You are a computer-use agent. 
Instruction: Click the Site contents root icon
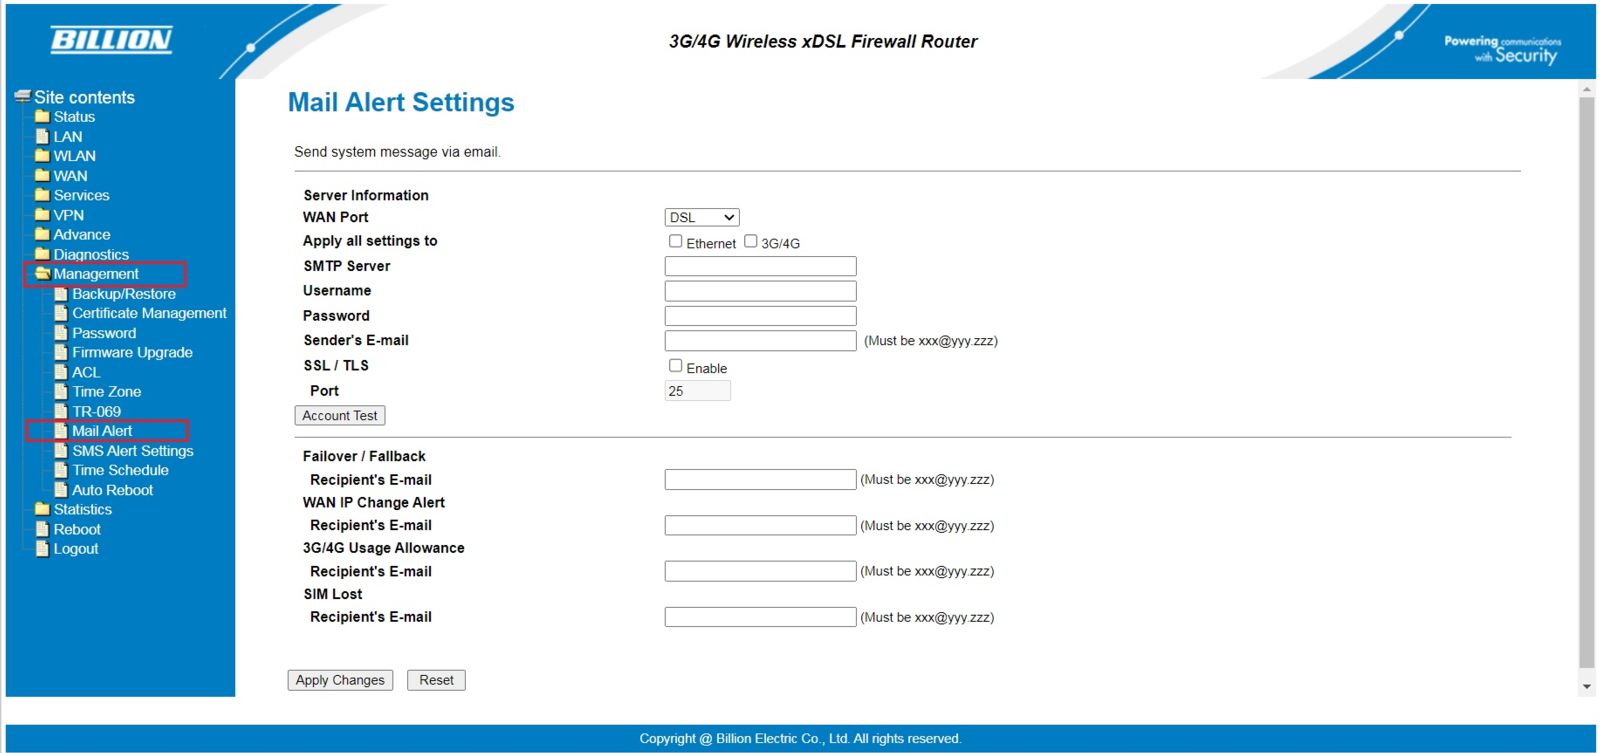(x=22, y=97)
